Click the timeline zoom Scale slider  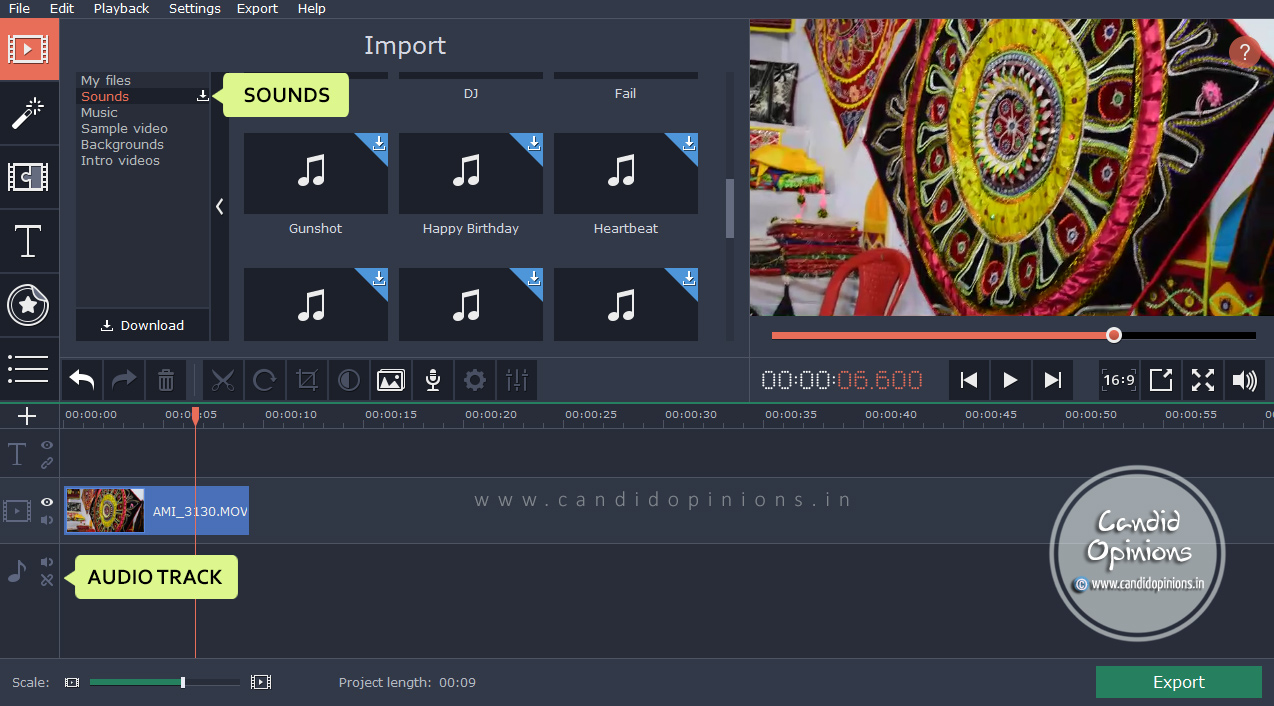coord(182,682)
